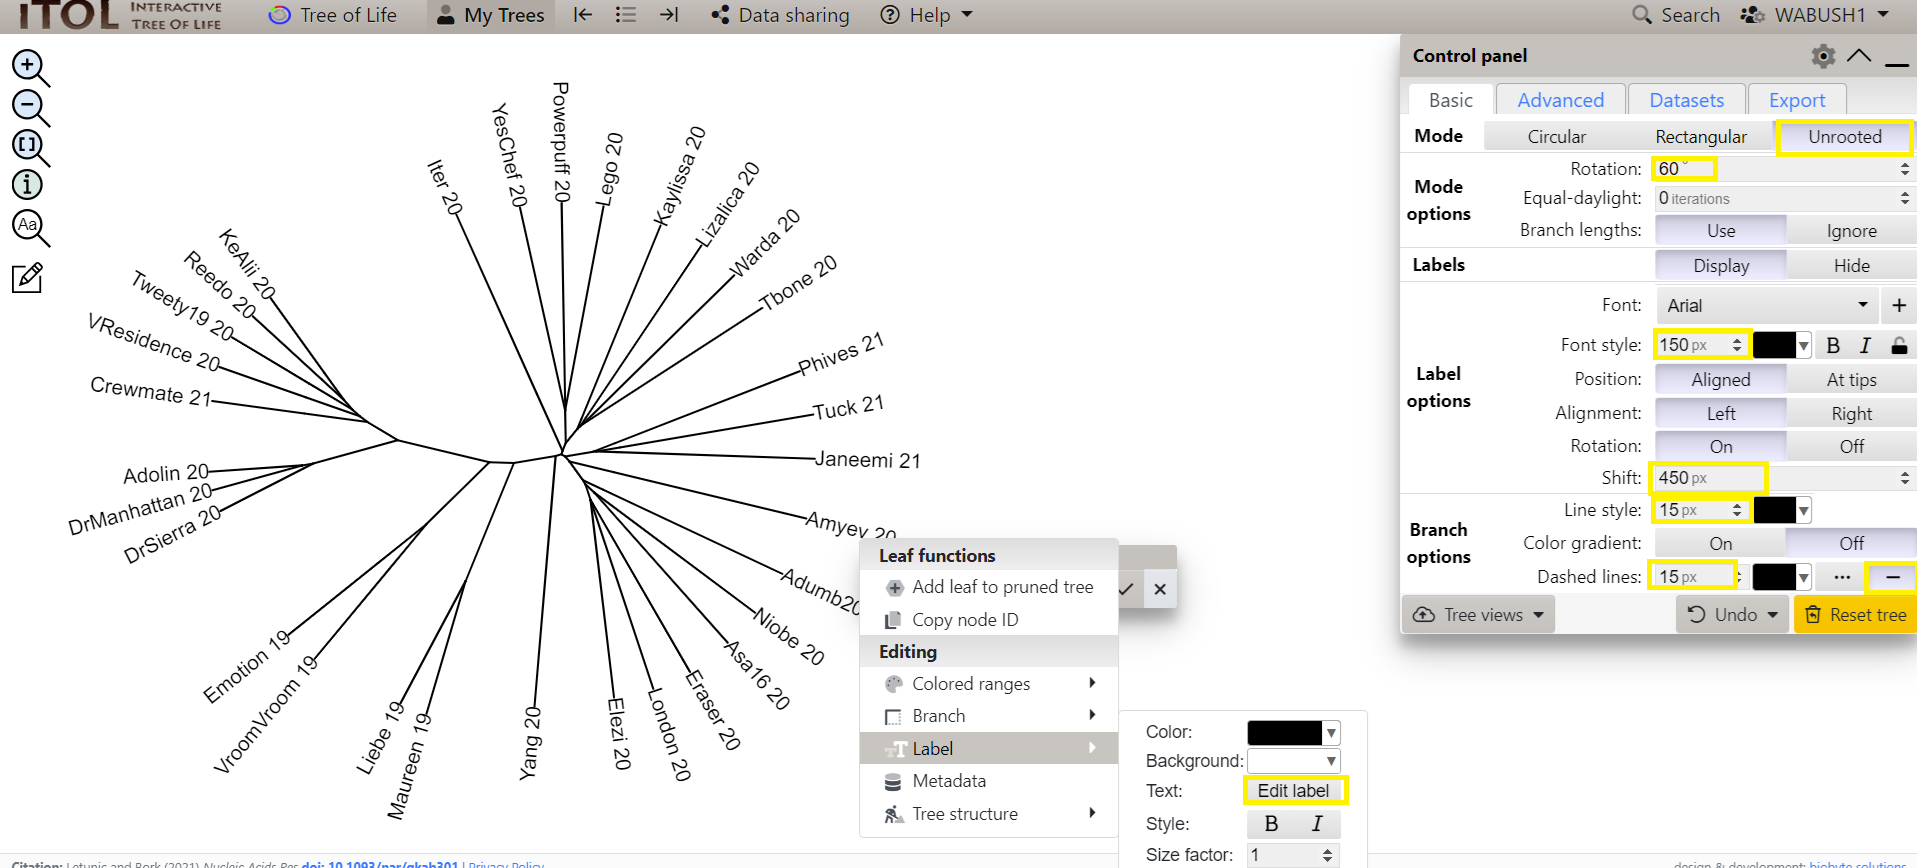Switch to the Datasets tab
Viewport: 1917px width, 868px height.
click(1686, 100)
